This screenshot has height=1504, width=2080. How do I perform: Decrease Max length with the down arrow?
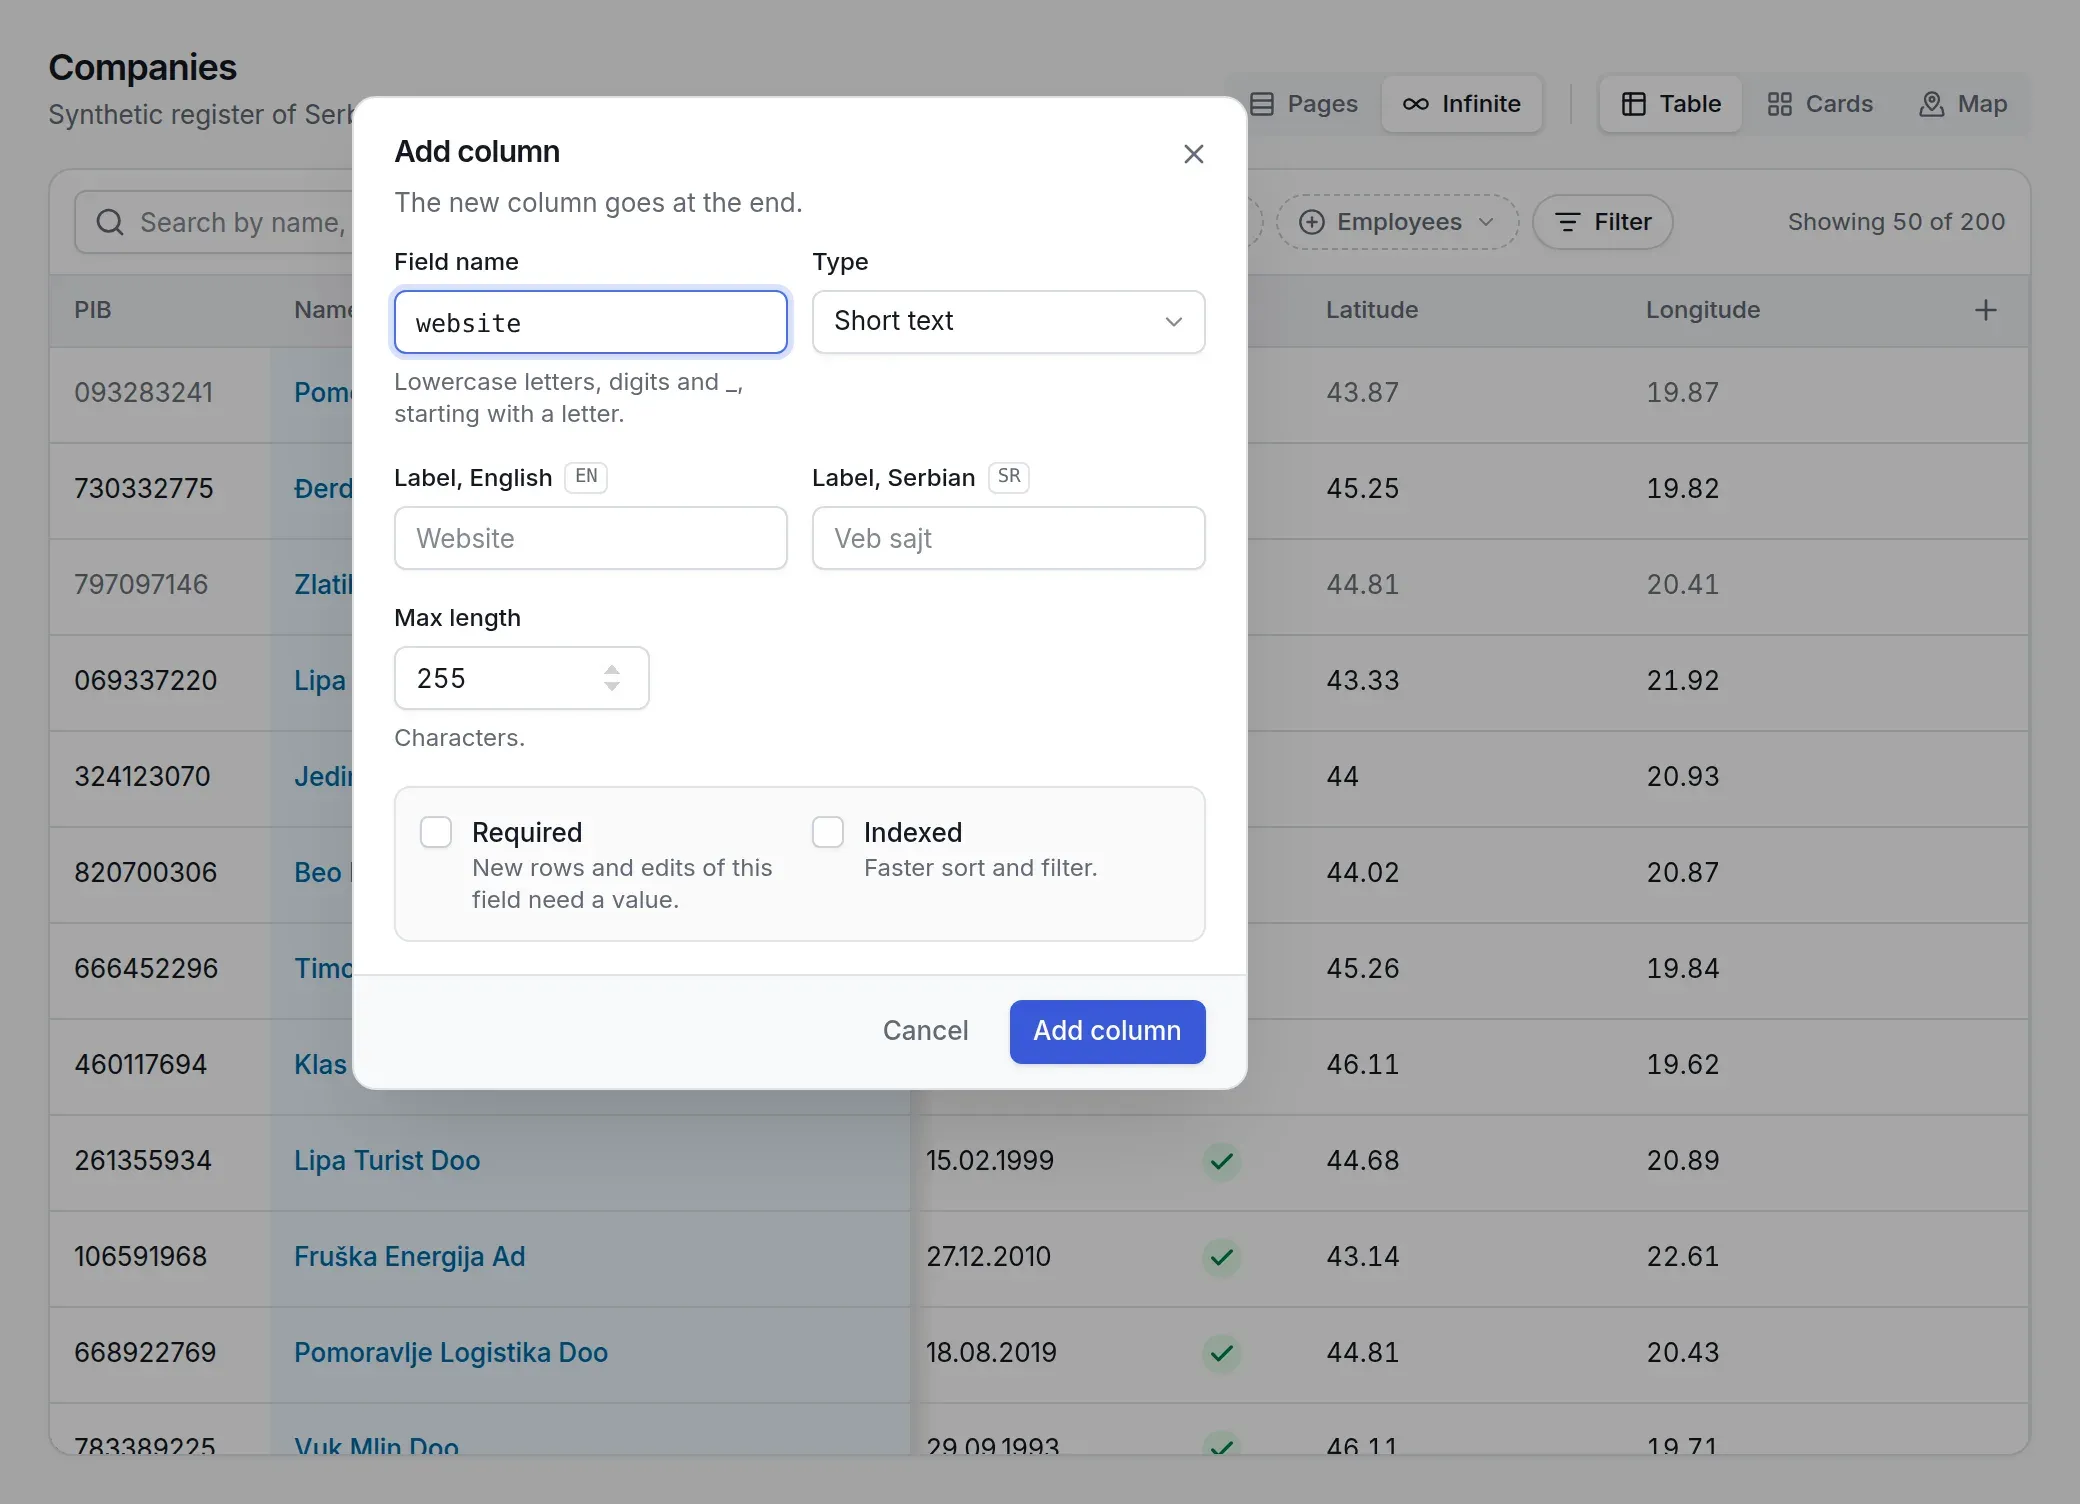[612, 687]
